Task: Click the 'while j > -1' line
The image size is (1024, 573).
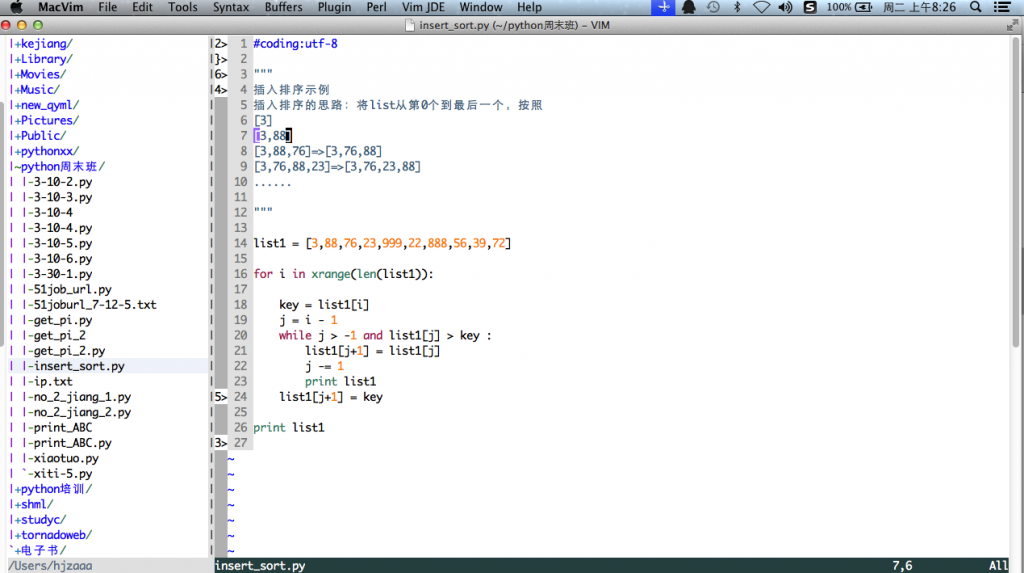Action: [385, 335]
